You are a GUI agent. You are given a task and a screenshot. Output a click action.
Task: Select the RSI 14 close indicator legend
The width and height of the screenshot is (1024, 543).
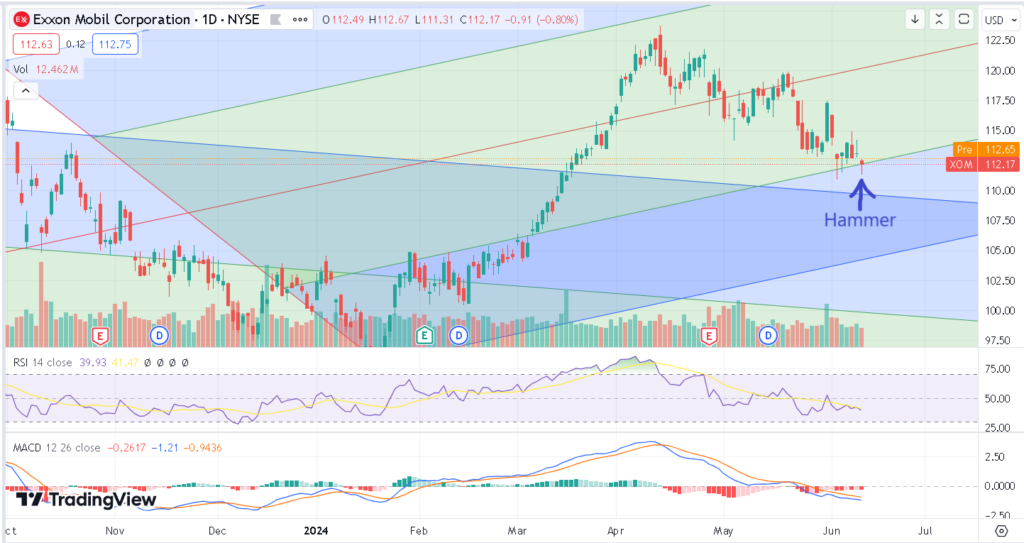point(42,362)
